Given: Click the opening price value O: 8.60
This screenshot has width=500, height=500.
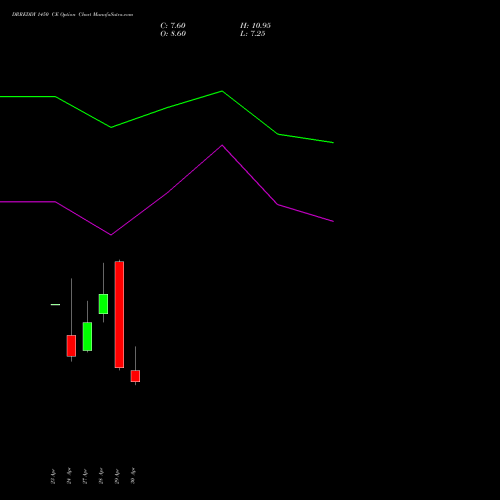Looking at the screenshot, I should point(173,34).
